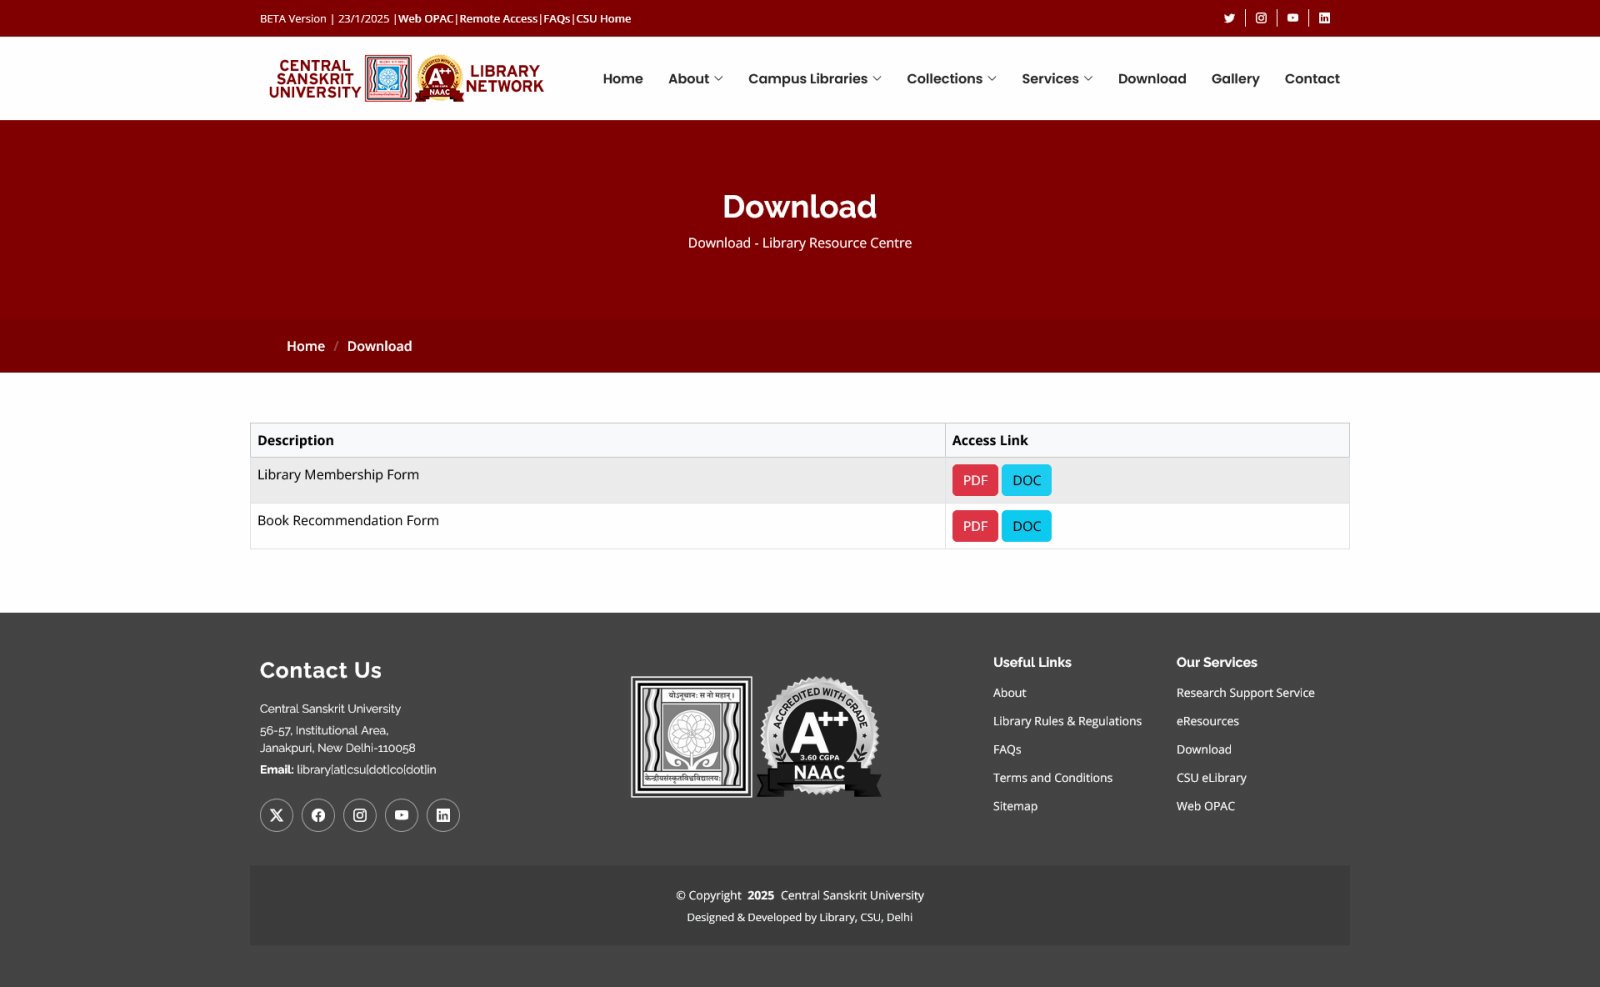Click the Instagram icon in top bar
The image size is (1600, 987).
(1261, 18)
